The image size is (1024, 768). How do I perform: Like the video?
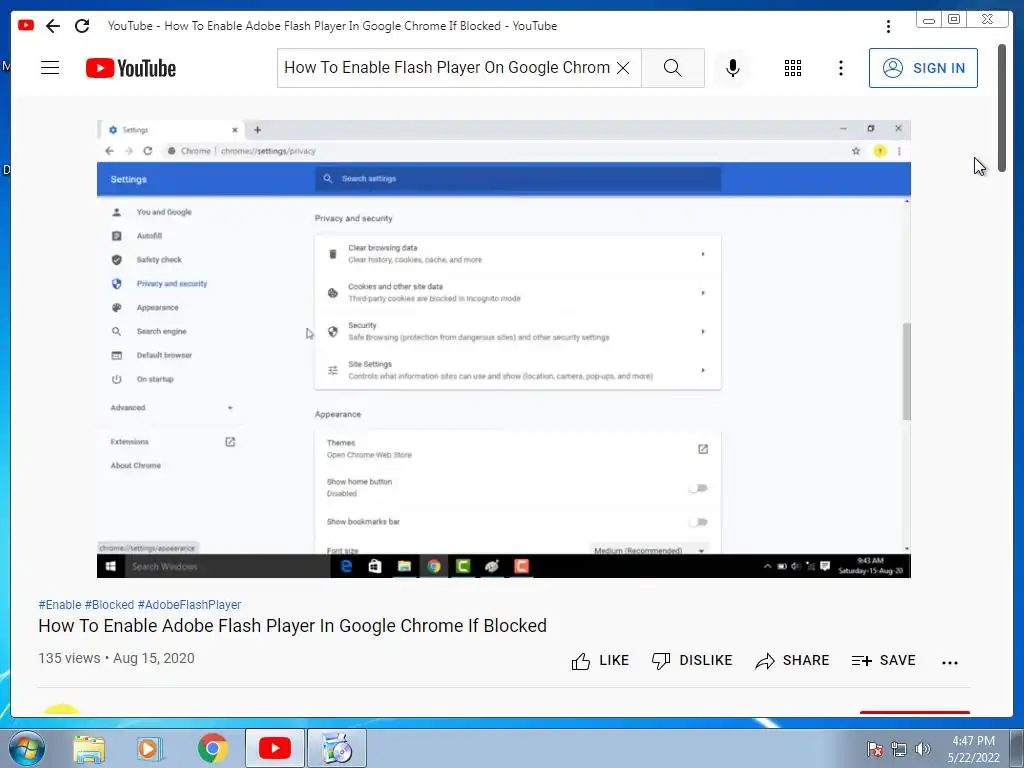pos(600,661)
